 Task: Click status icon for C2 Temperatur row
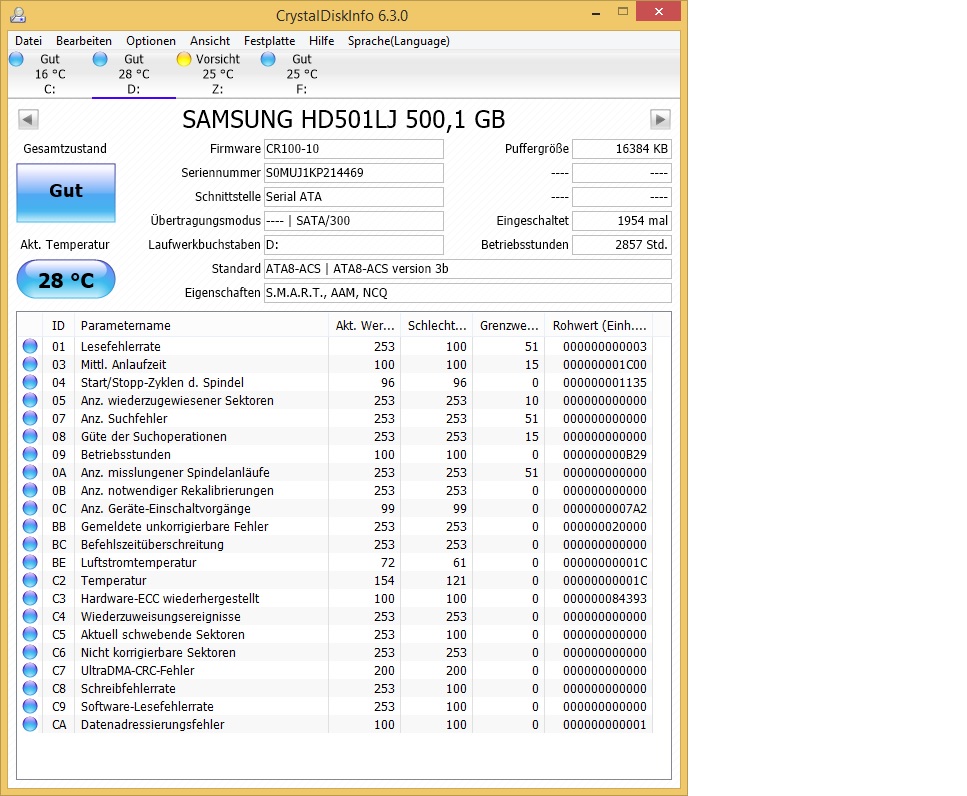[x=30, y=580]
